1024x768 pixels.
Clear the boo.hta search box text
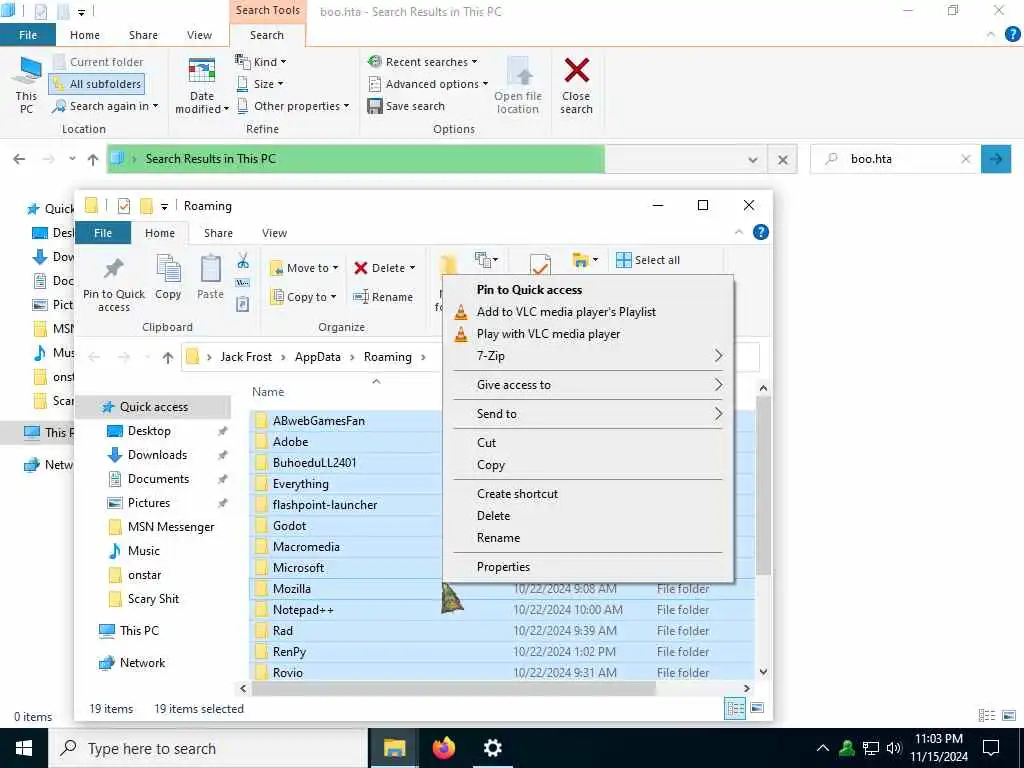(966, 159)
